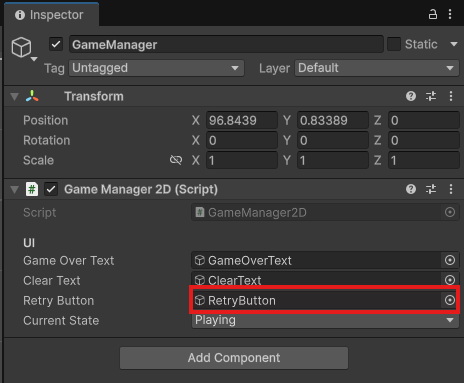
Task: Open object picker for Clear Text
Action: click(x=450, y=279)
